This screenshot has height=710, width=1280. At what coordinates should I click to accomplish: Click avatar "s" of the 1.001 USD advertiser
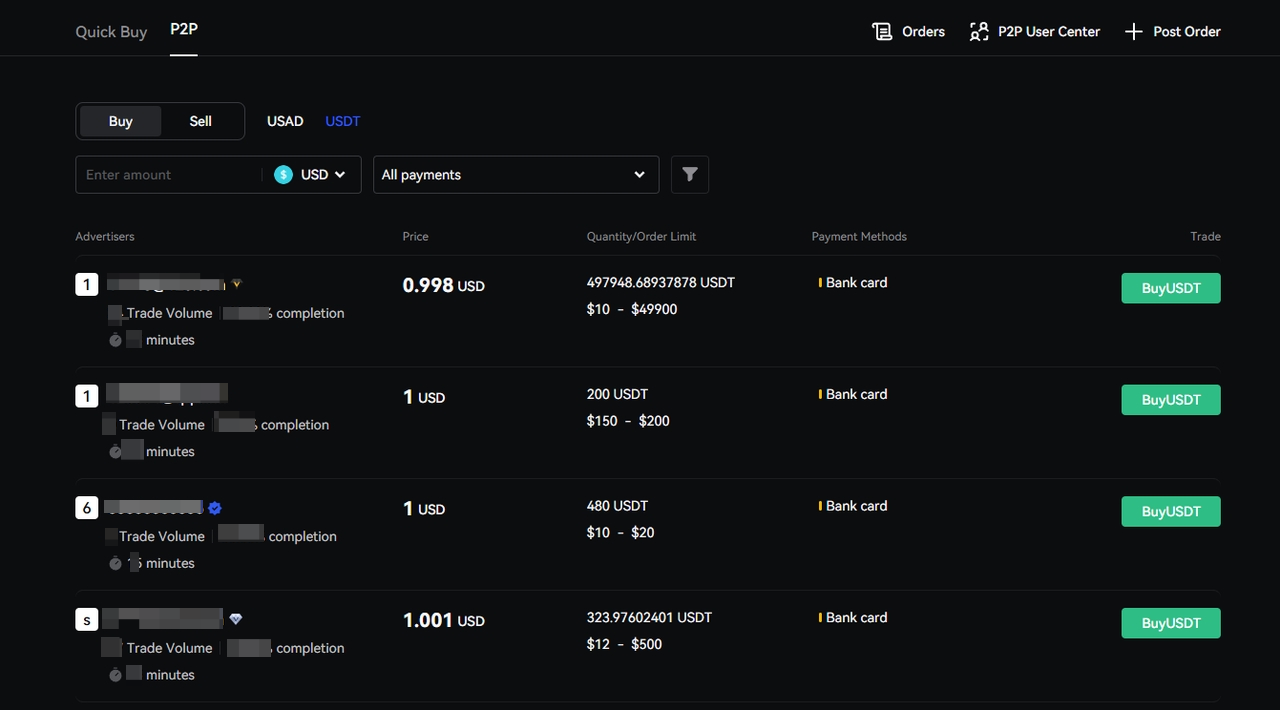pyautogui.click(x=87, y=620)
